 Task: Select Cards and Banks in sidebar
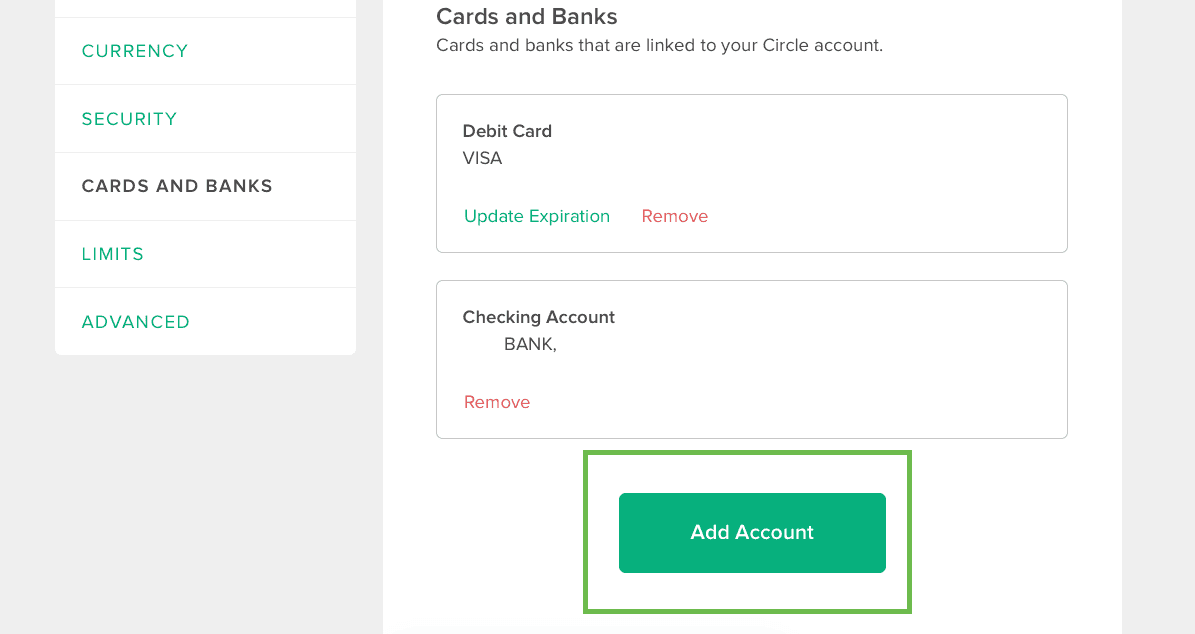pos(177,186)
